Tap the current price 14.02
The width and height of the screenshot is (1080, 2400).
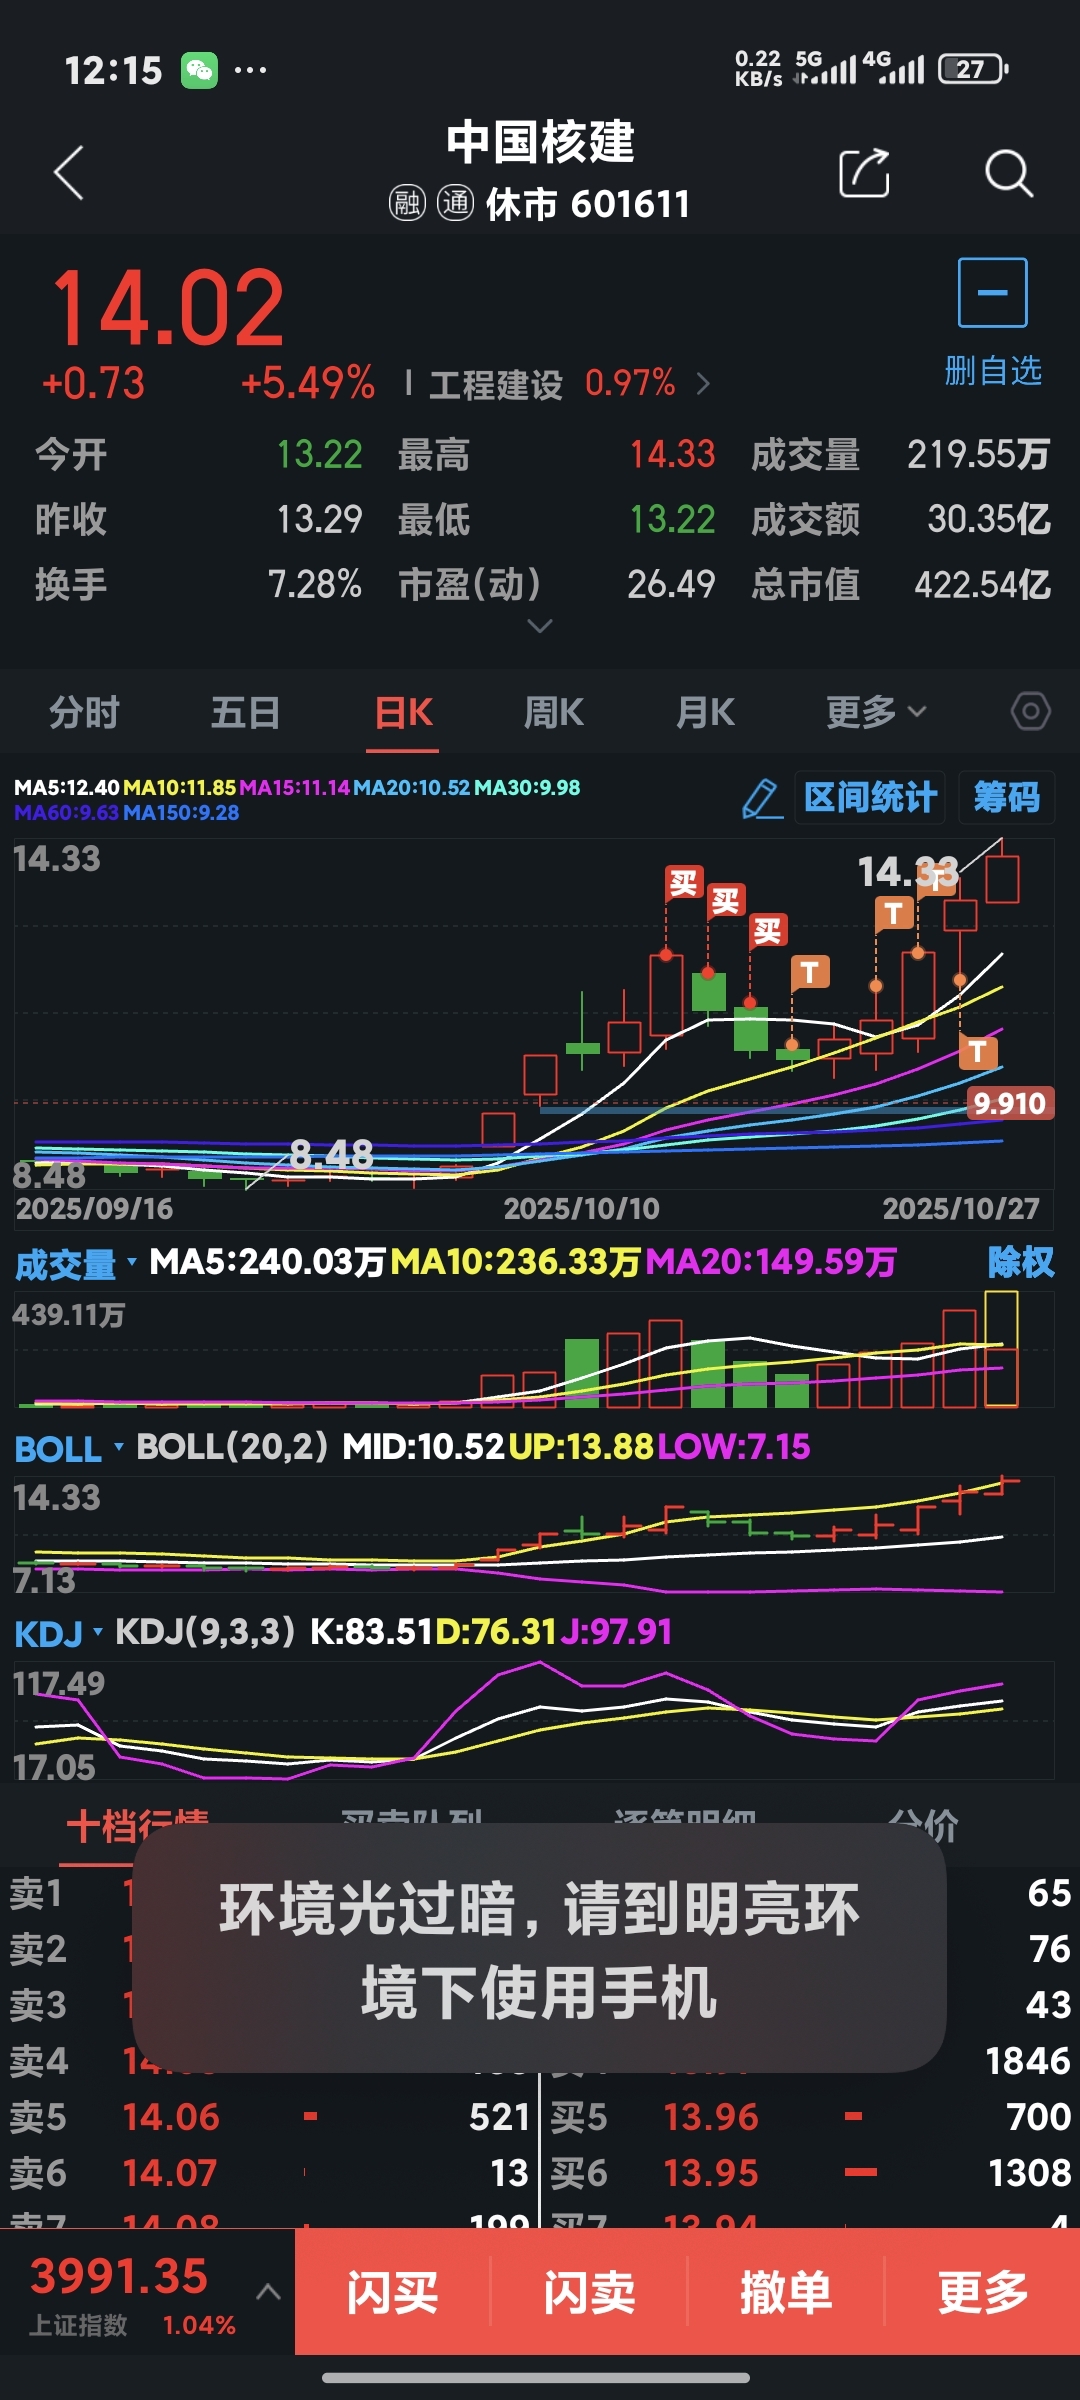[x=168, y=308]
